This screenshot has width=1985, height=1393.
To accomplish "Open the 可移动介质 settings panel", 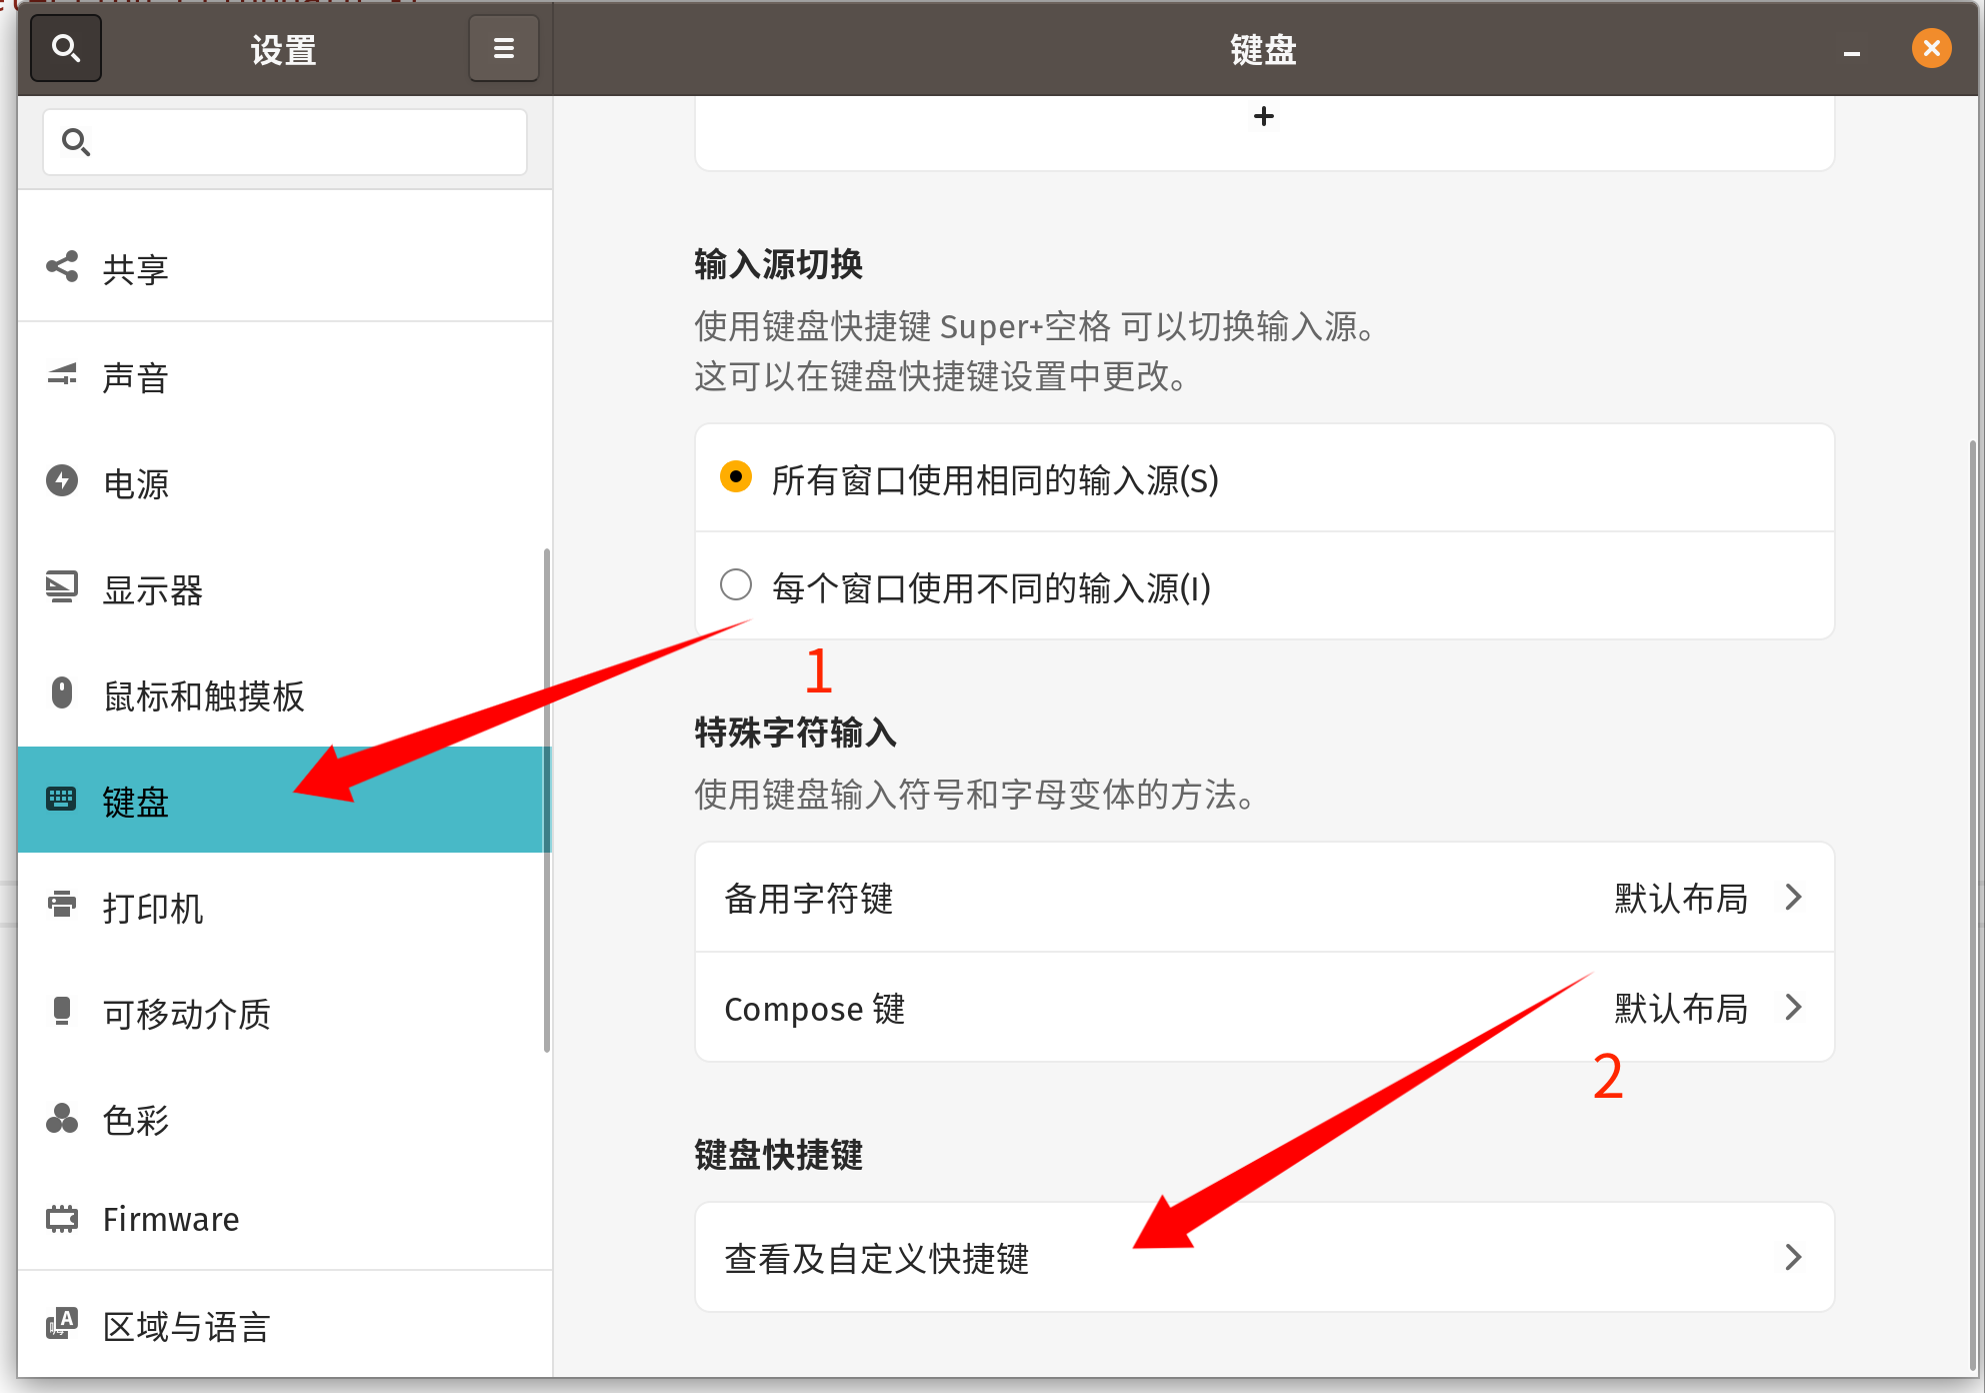I will pyautogui.click(x=285, y=1012).
